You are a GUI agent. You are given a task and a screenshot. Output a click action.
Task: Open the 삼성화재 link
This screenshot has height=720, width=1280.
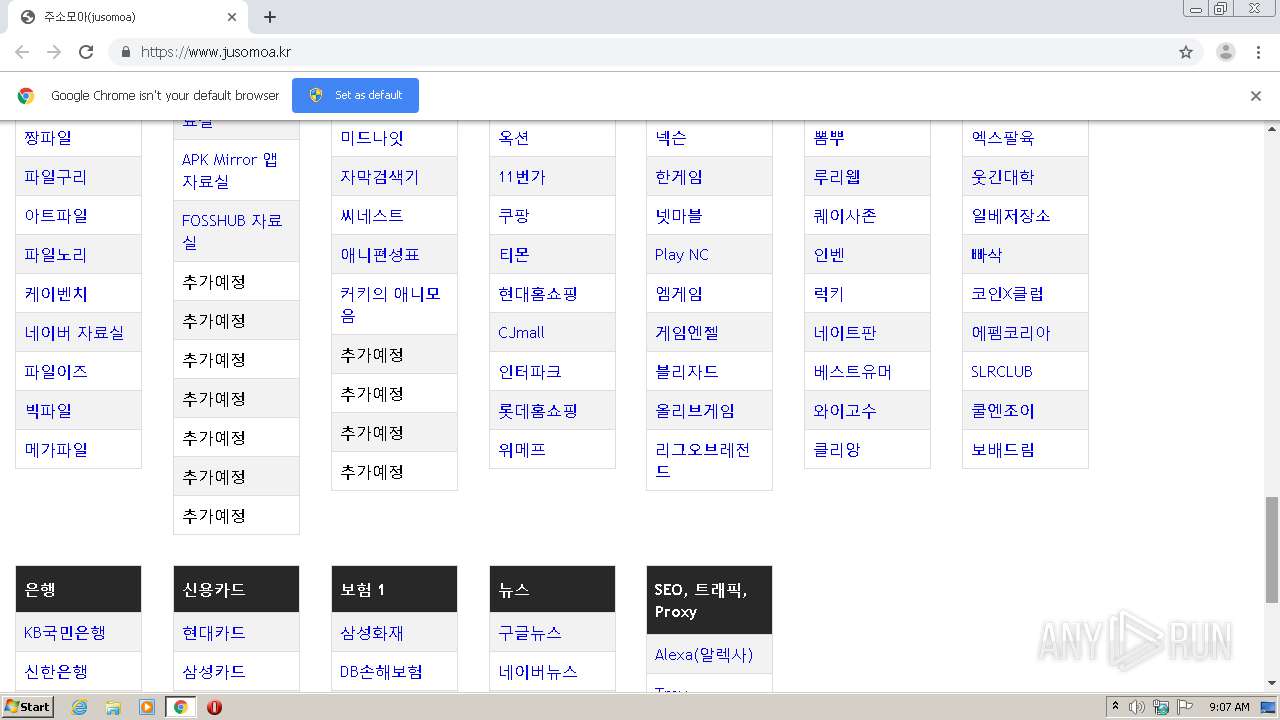(x=372, y=633)
